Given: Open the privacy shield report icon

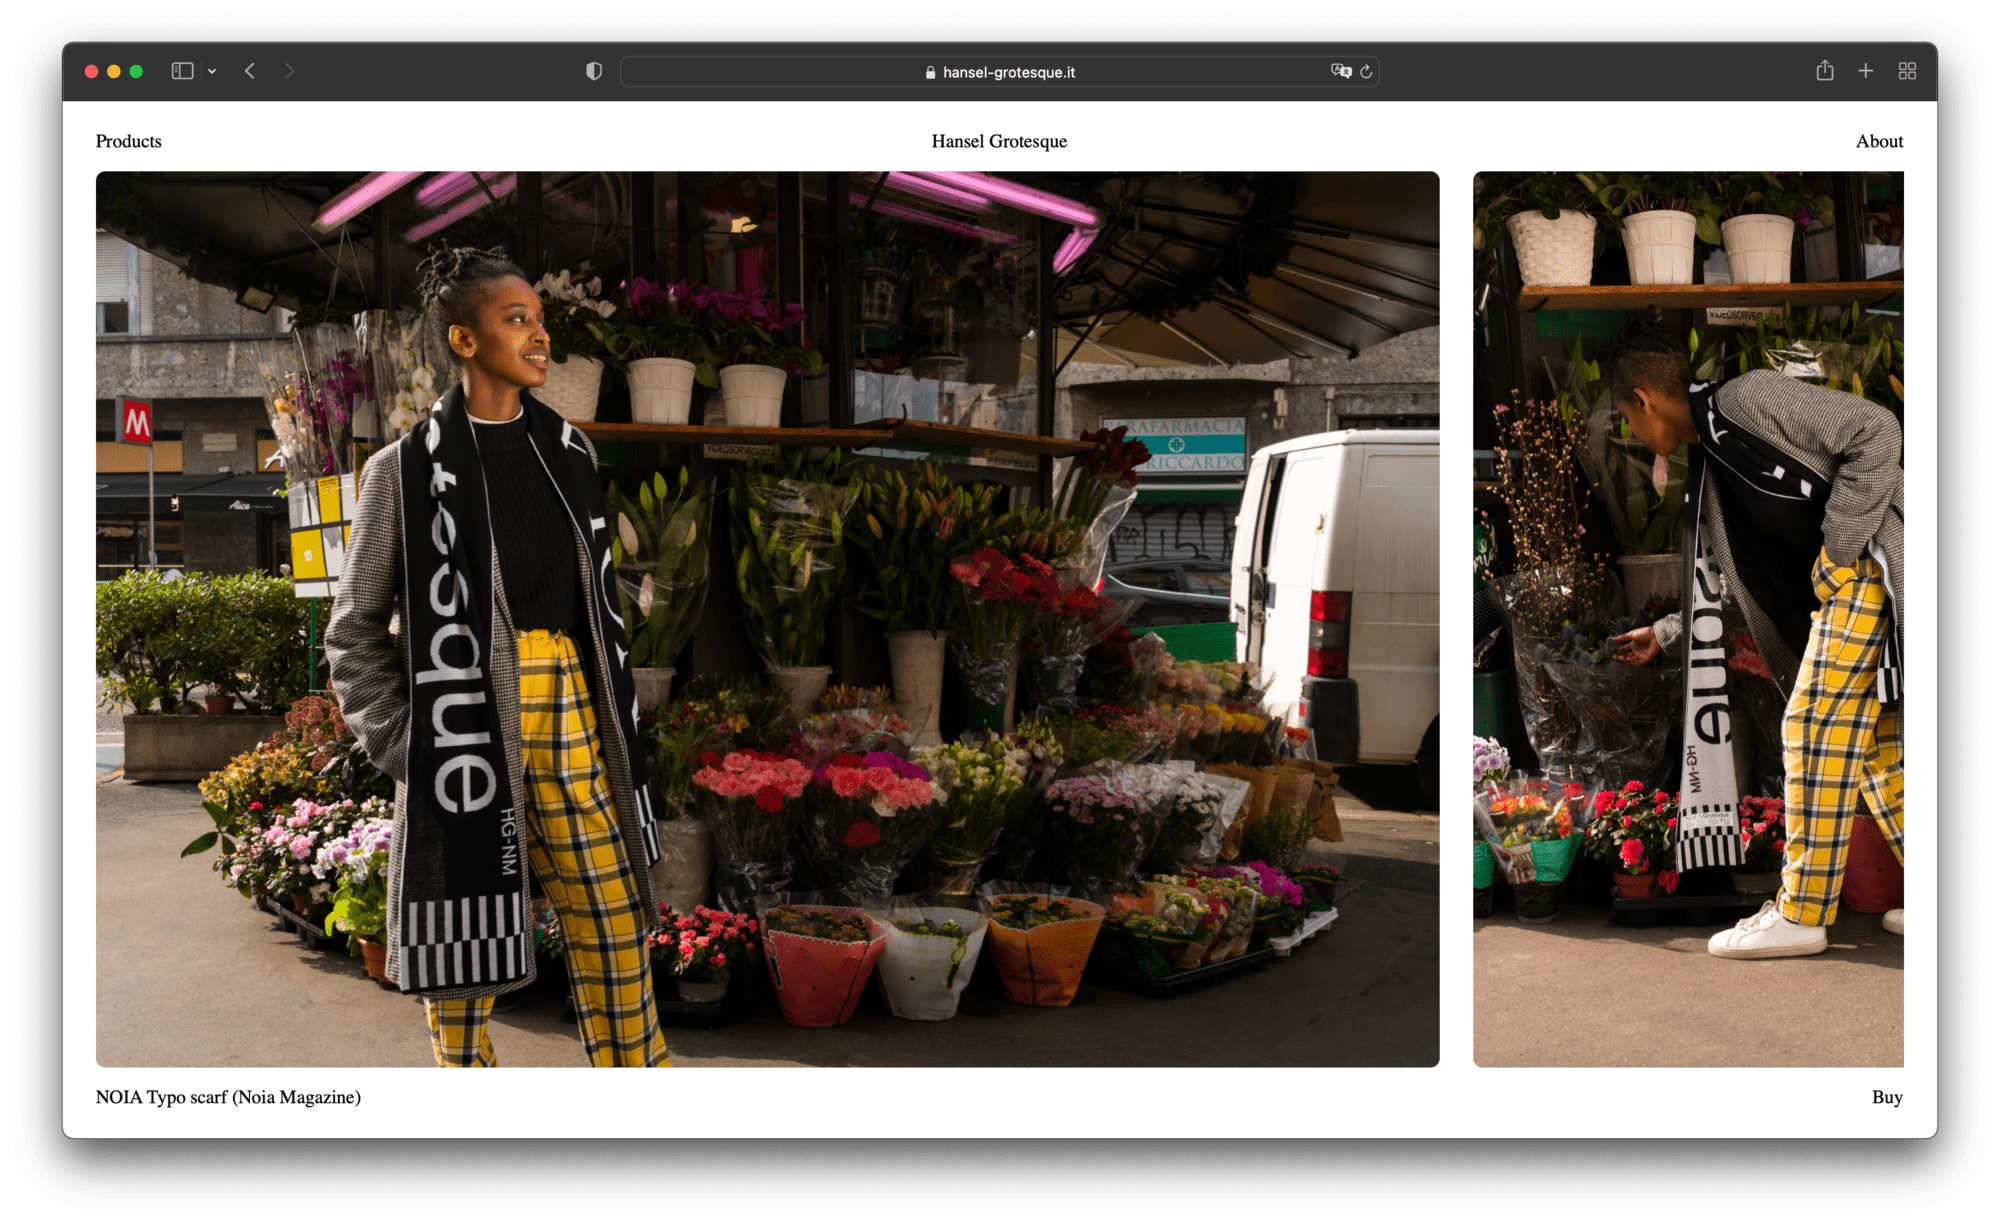Looking at the screenshot, I should tap(594, 71).
